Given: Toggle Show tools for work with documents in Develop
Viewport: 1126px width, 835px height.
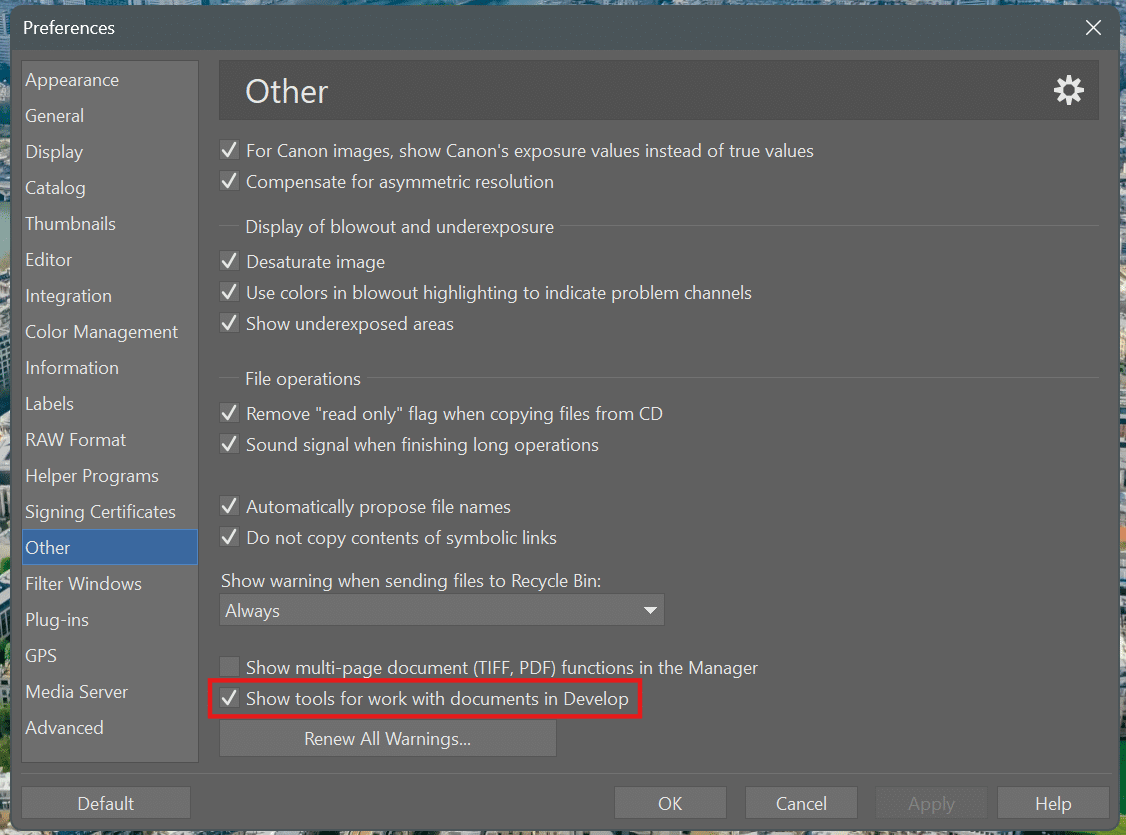Looking at the screenshot, I should coord(230,699).
